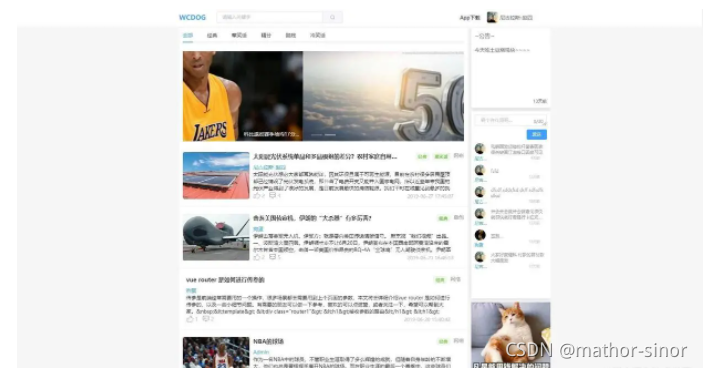The image size is (703, 368).
Task: Select the dimmer carousel indicator dash
Action: [x=317, y=134]
